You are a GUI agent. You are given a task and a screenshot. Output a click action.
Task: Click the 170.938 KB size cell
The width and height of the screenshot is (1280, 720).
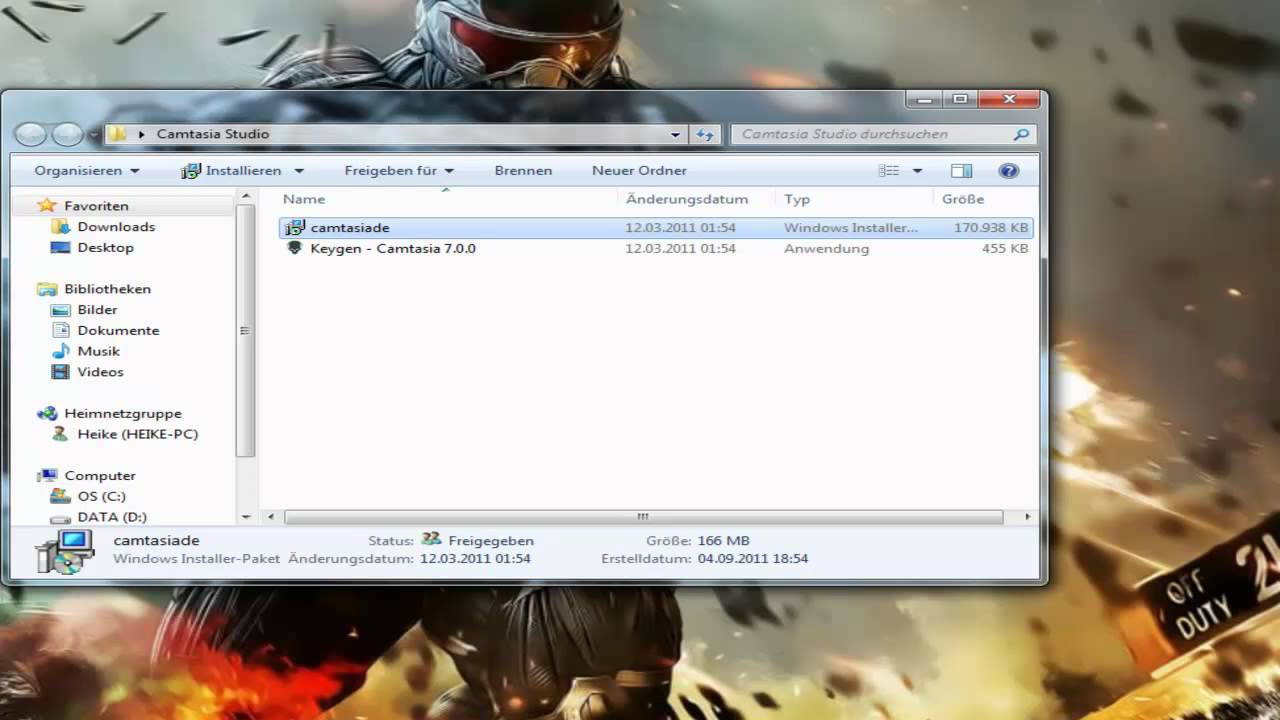click(991, 228)
